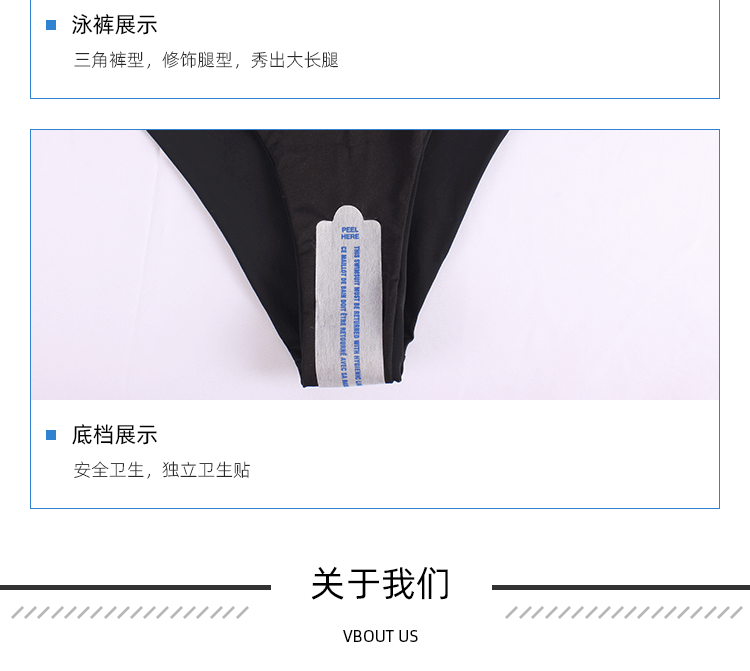Select the 三角裤型 description text line
Image resolution: width=750 pixels, height=671 pixels.
point(206,60)
